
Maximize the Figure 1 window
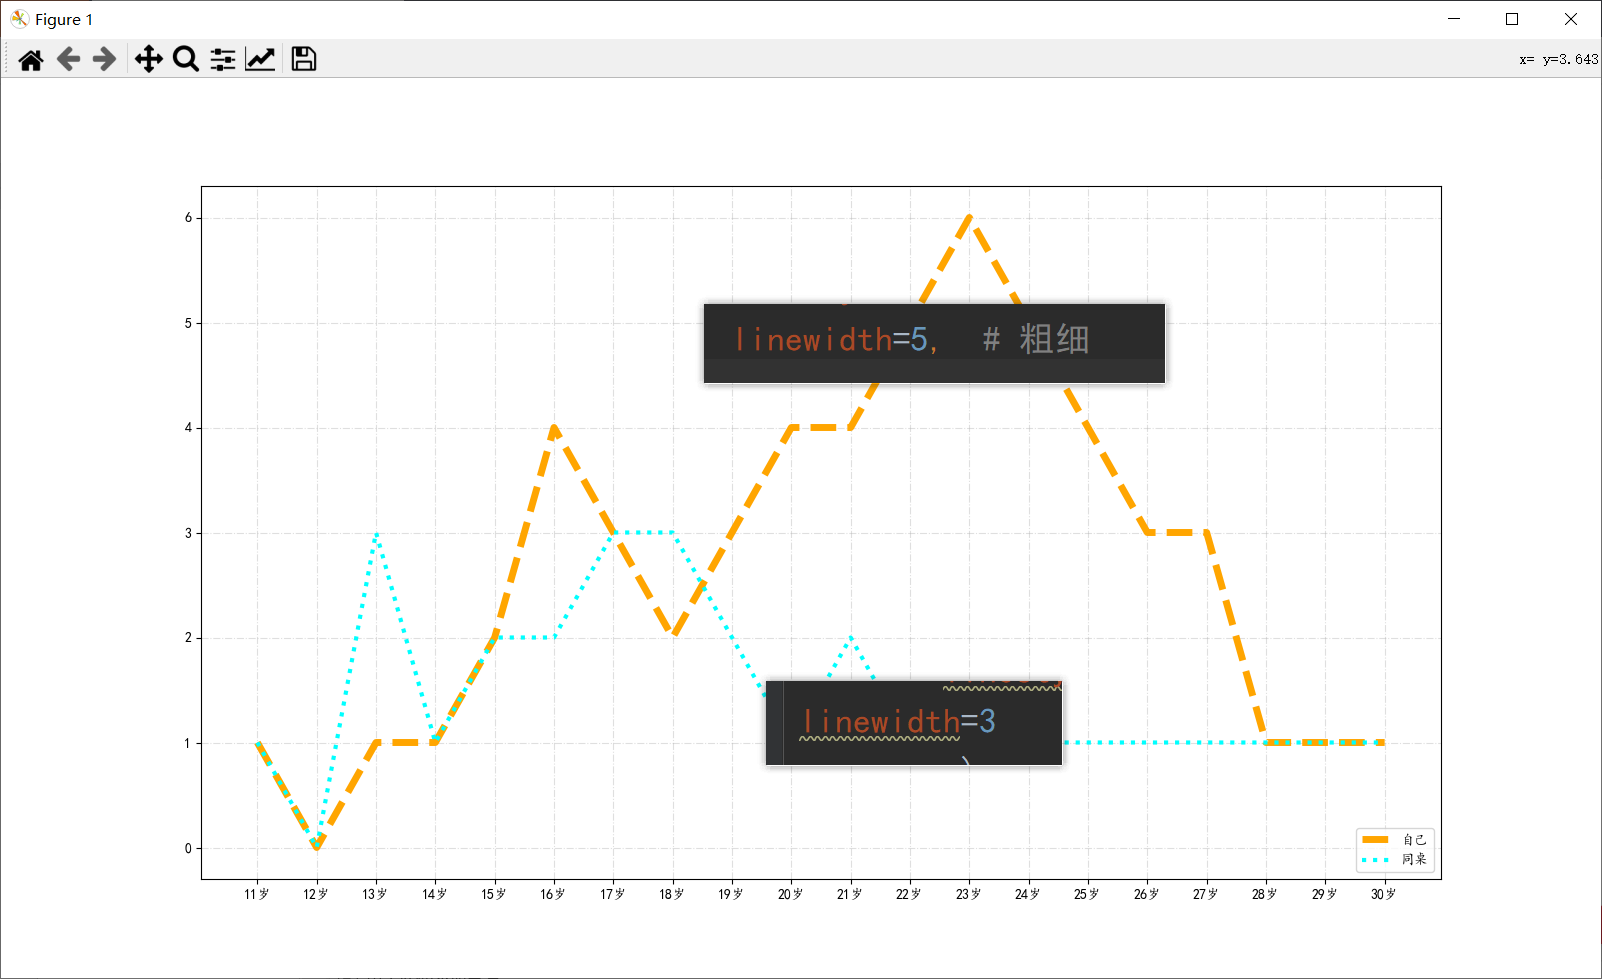[x=1512, y=19]
